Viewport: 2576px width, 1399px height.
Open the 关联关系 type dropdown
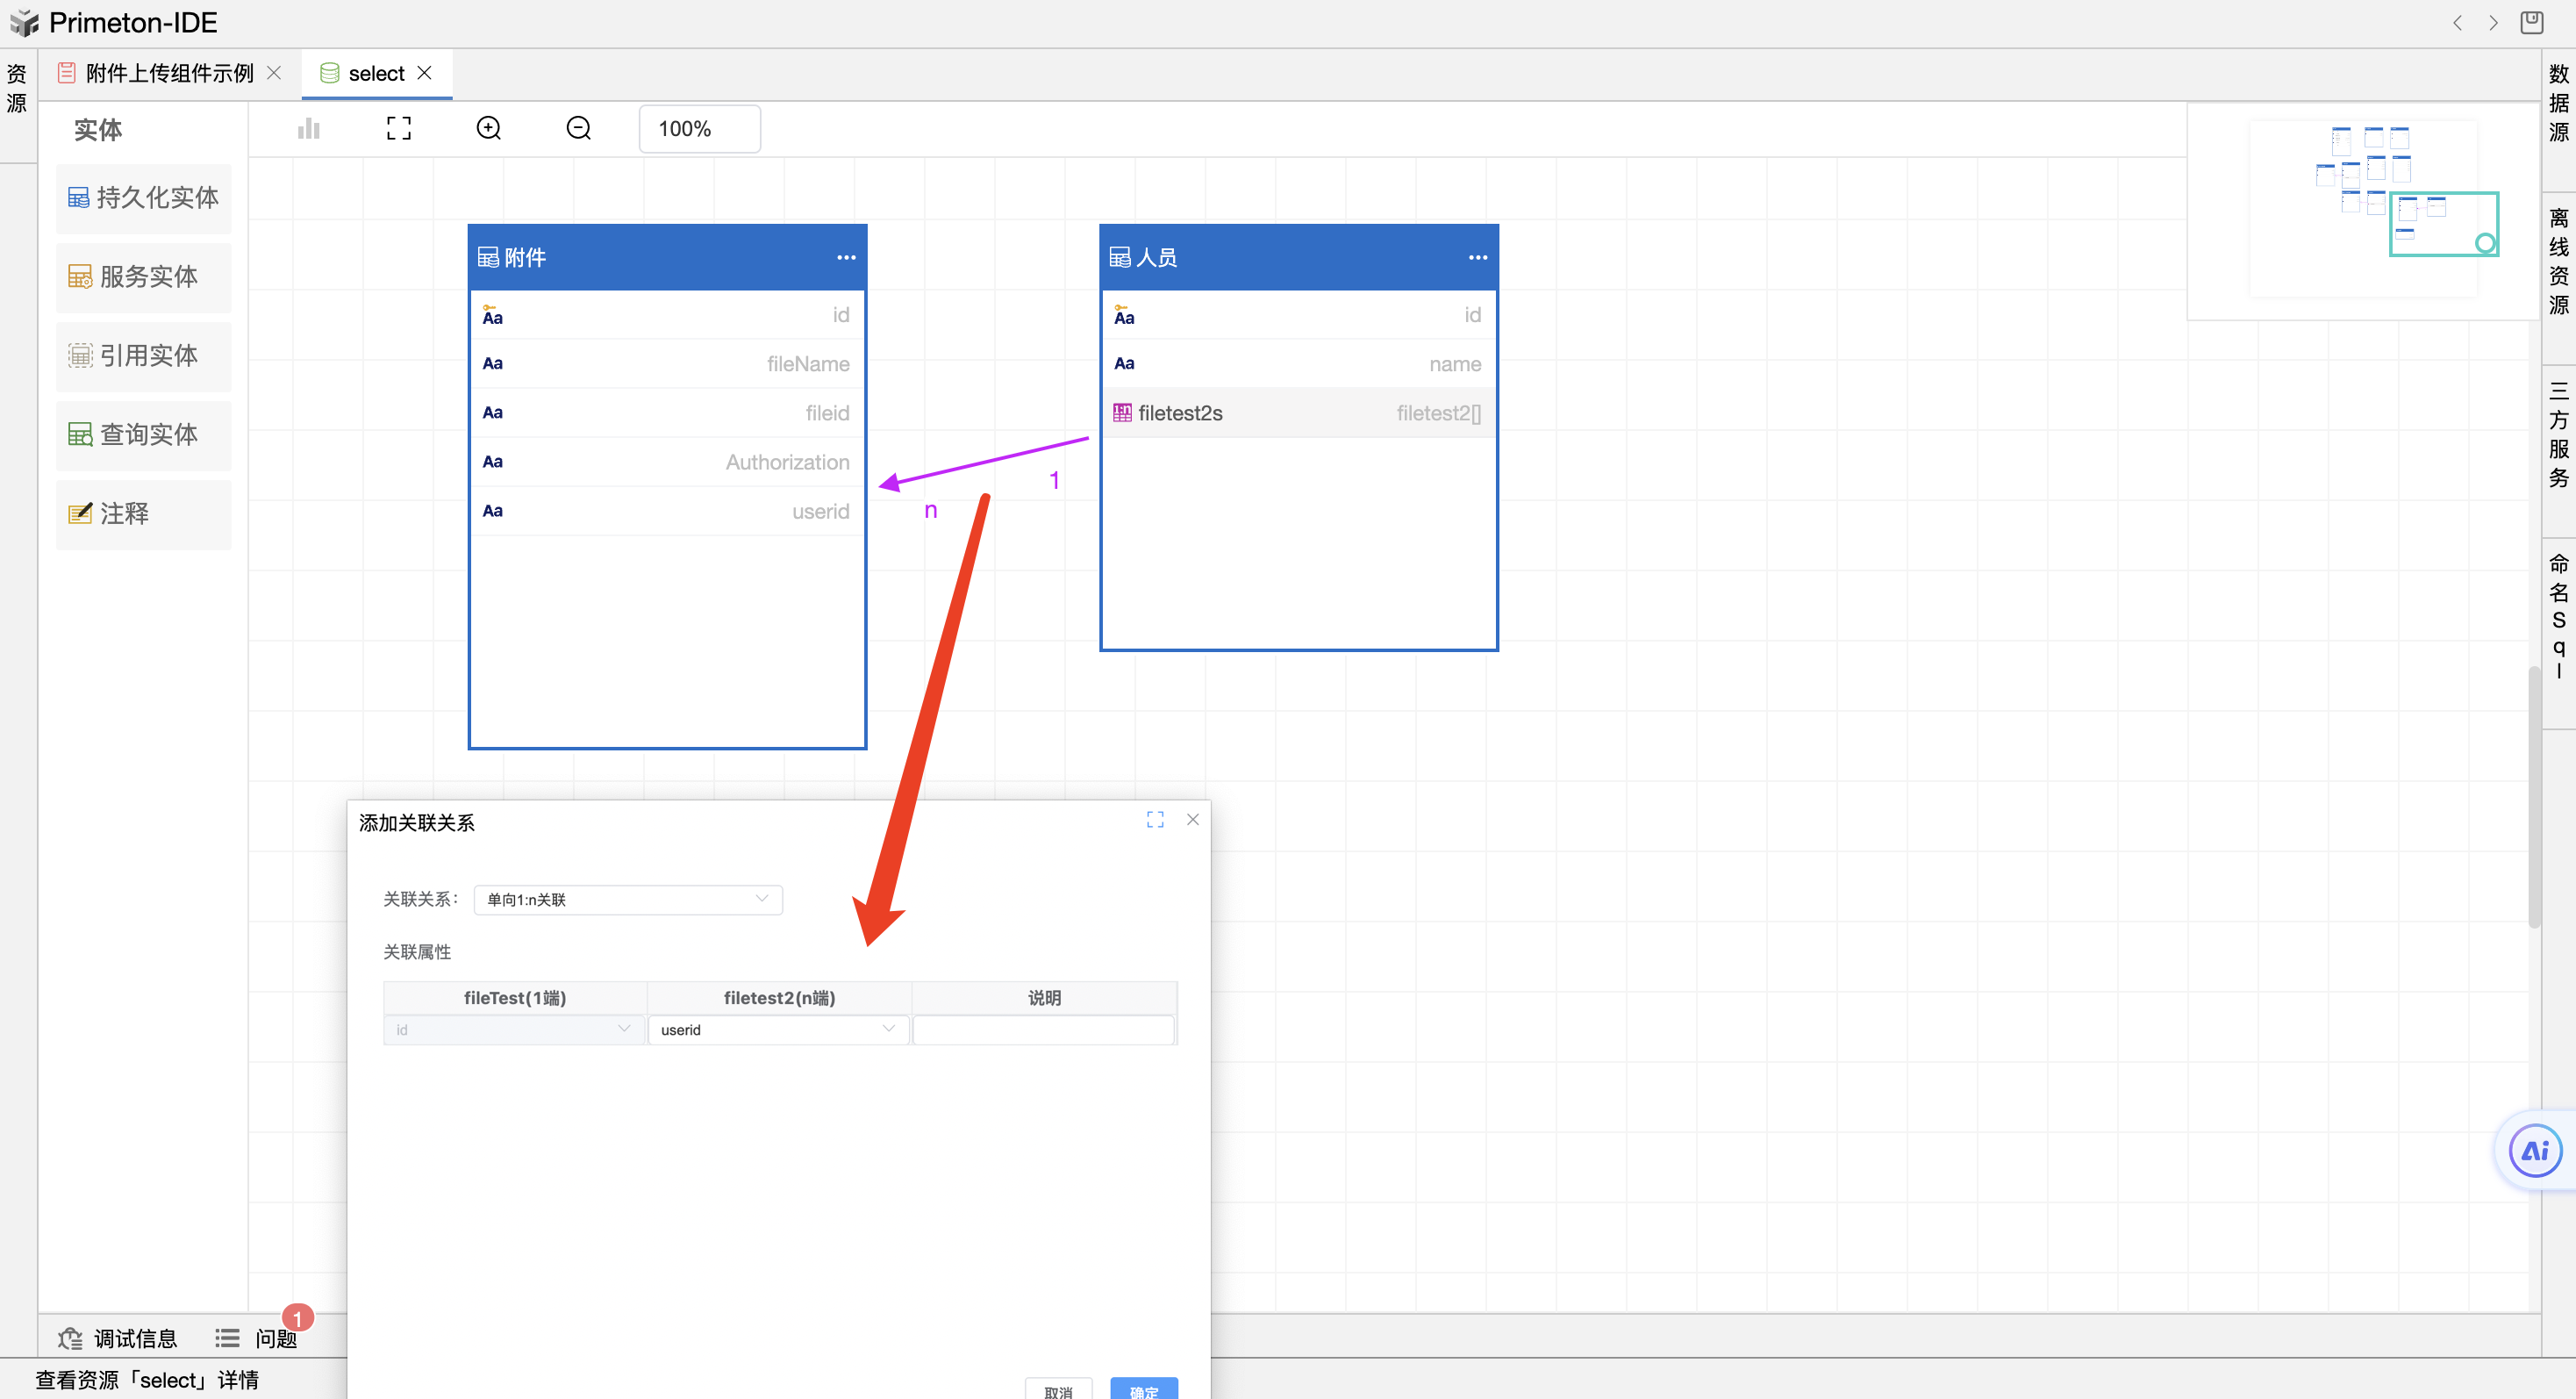coord(628,899)
